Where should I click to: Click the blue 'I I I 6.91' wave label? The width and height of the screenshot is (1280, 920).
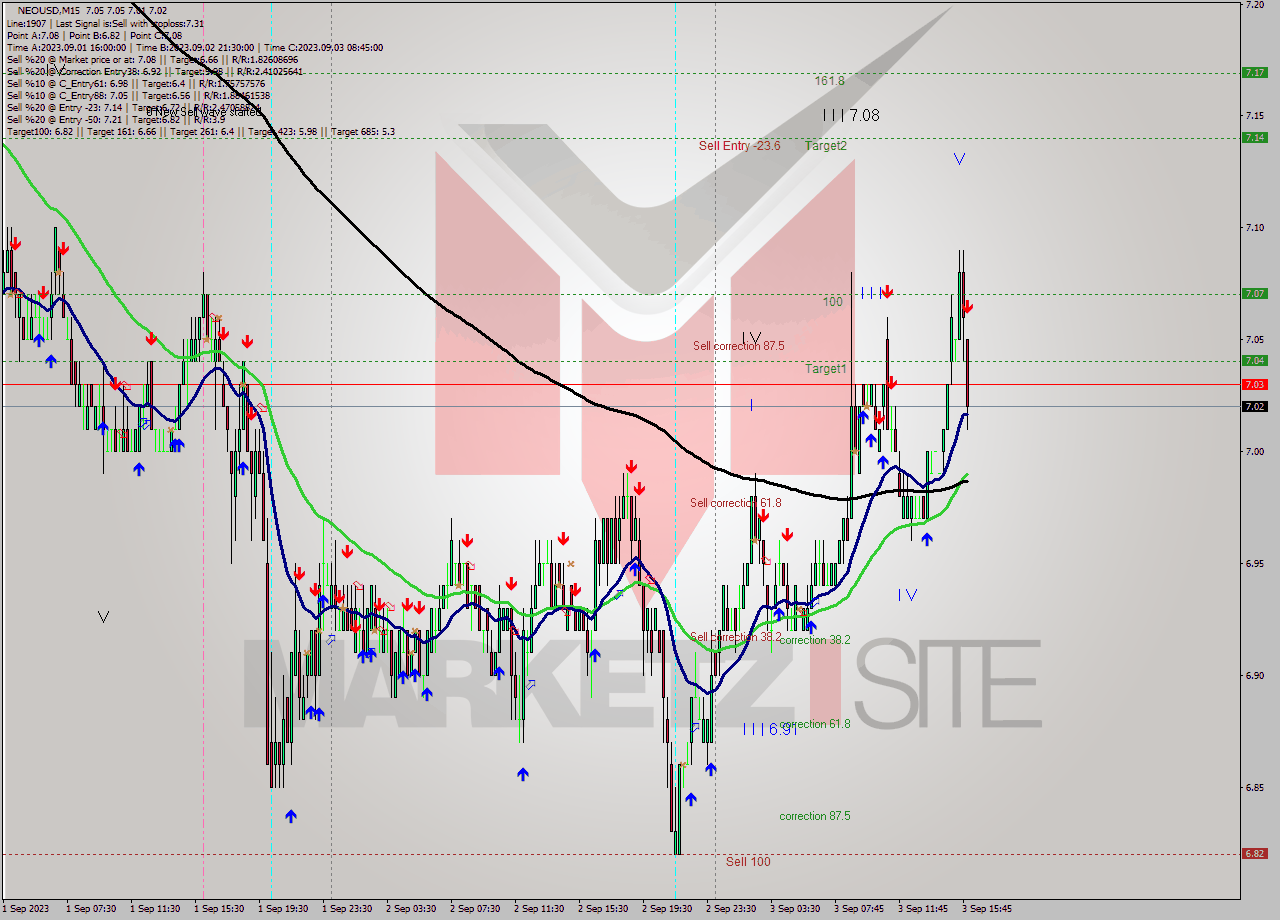769,730
